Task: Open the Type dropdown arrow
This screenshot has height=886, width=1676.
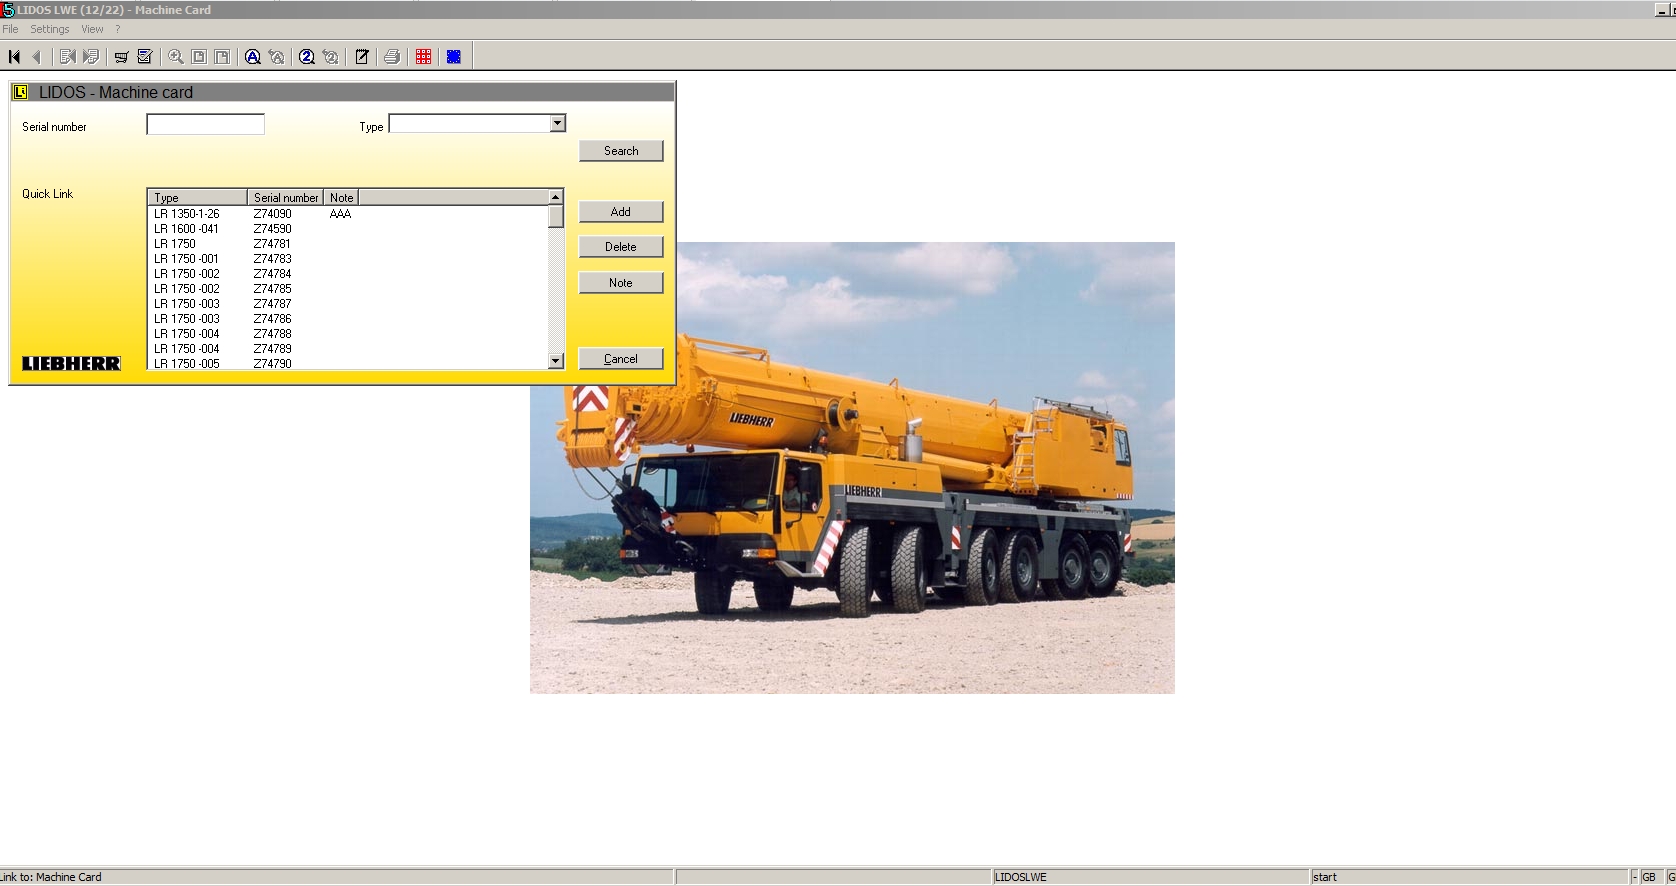Action: 558,123
